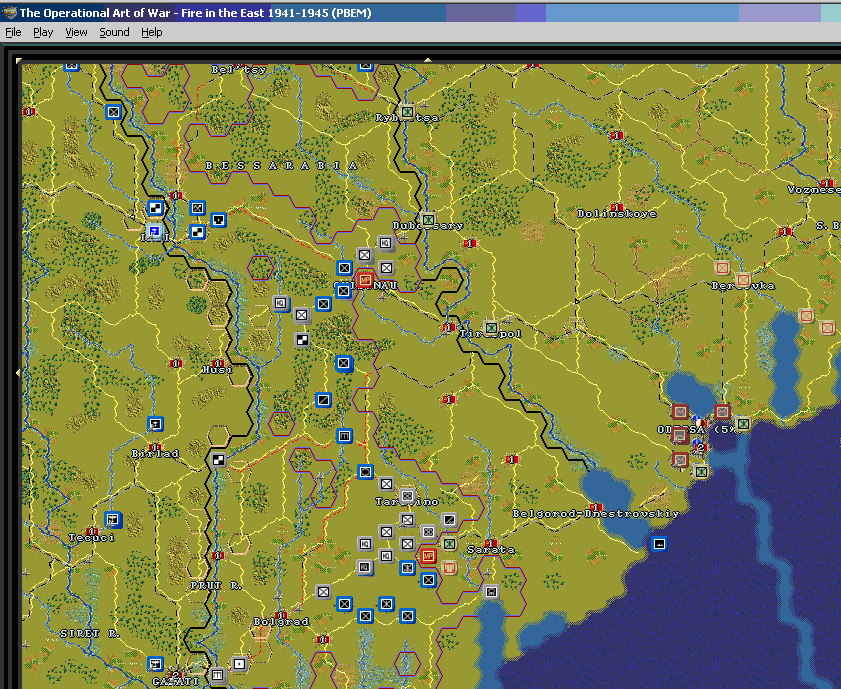Select the gray checkered unit on the Prut border
Viewport: 841px width, 689px height.
[218, 460]
